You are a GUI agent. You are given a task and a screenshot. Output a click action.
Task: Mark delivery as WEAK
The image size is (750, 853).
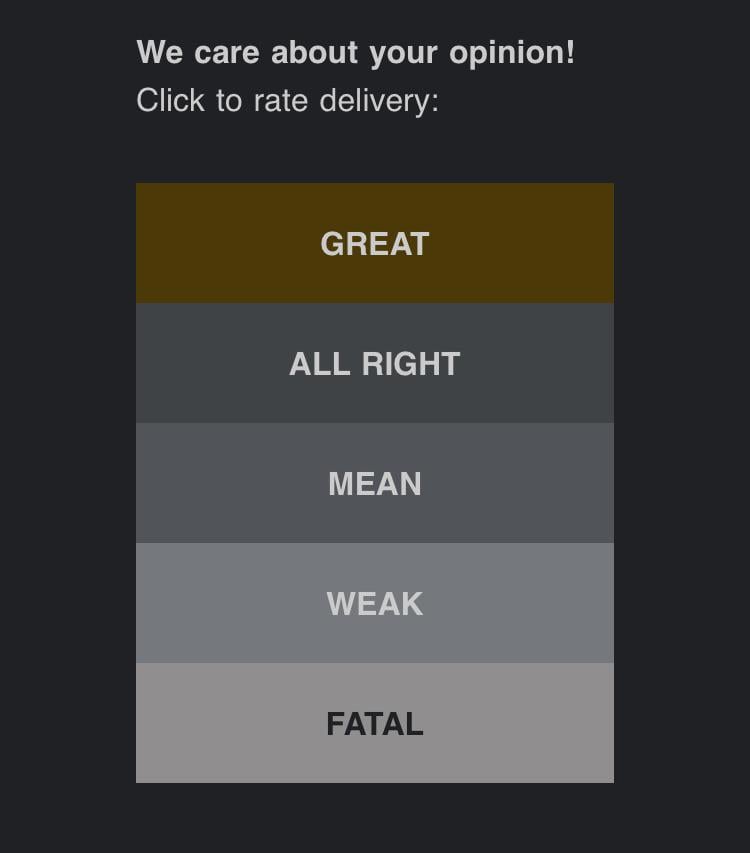(375, 603)
